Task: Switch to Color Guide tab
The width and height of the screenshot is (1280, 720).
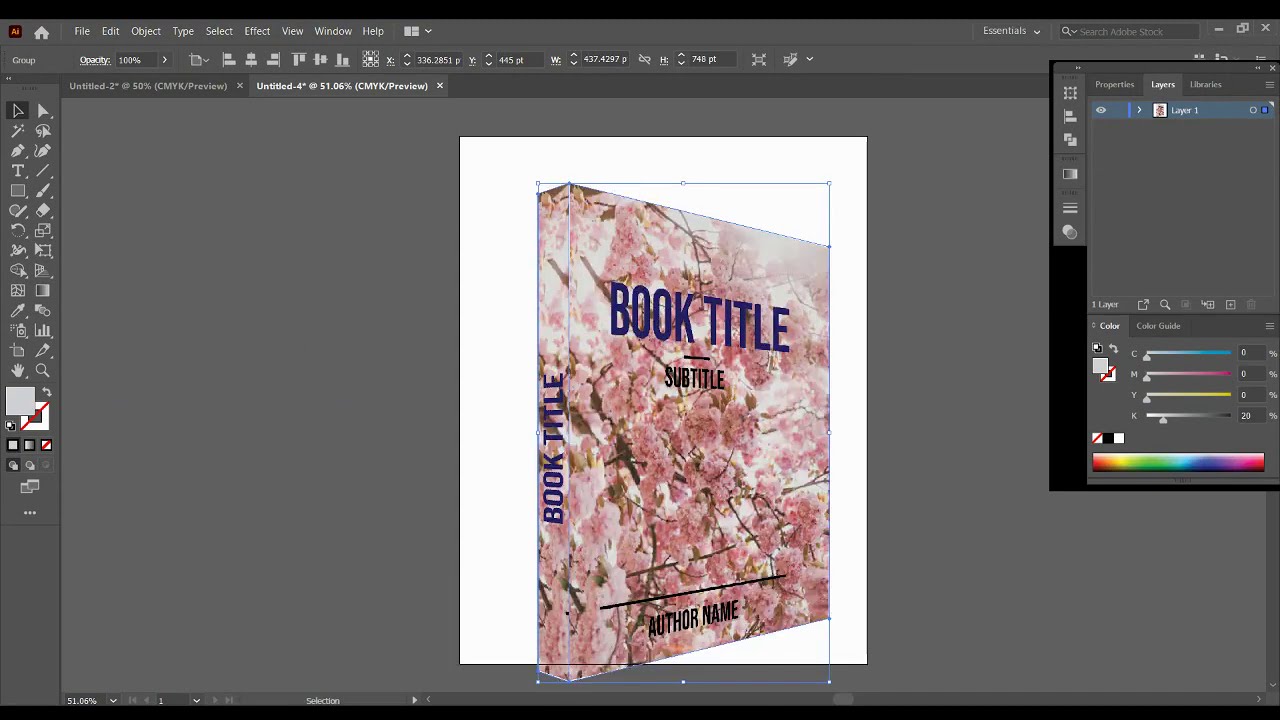Action: [x=1158, y=326]
